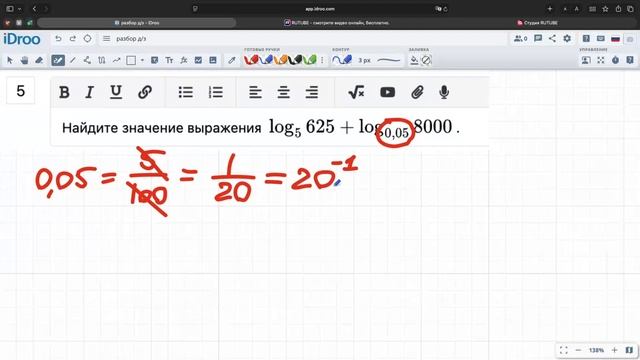640x360 pixels.
Task: Set fill to none
Action: coord(426,60)
